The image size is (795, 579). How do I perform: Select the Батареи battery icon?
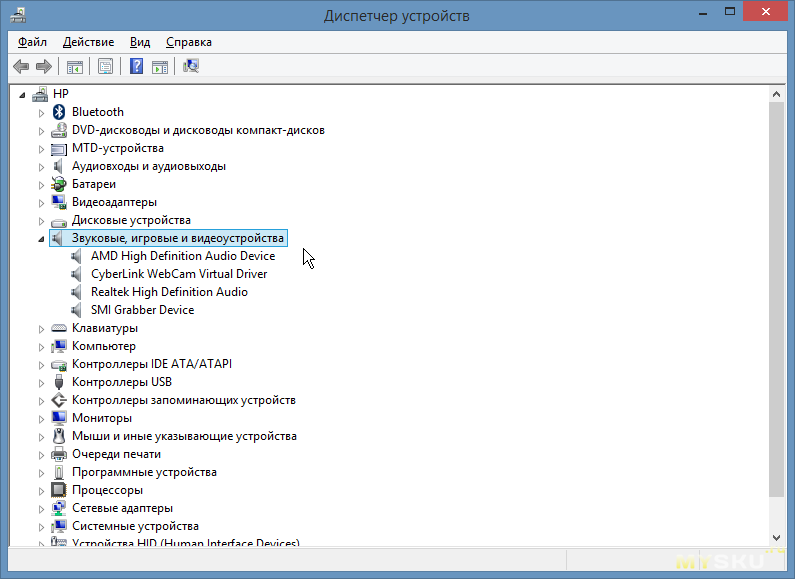[59, 184]
